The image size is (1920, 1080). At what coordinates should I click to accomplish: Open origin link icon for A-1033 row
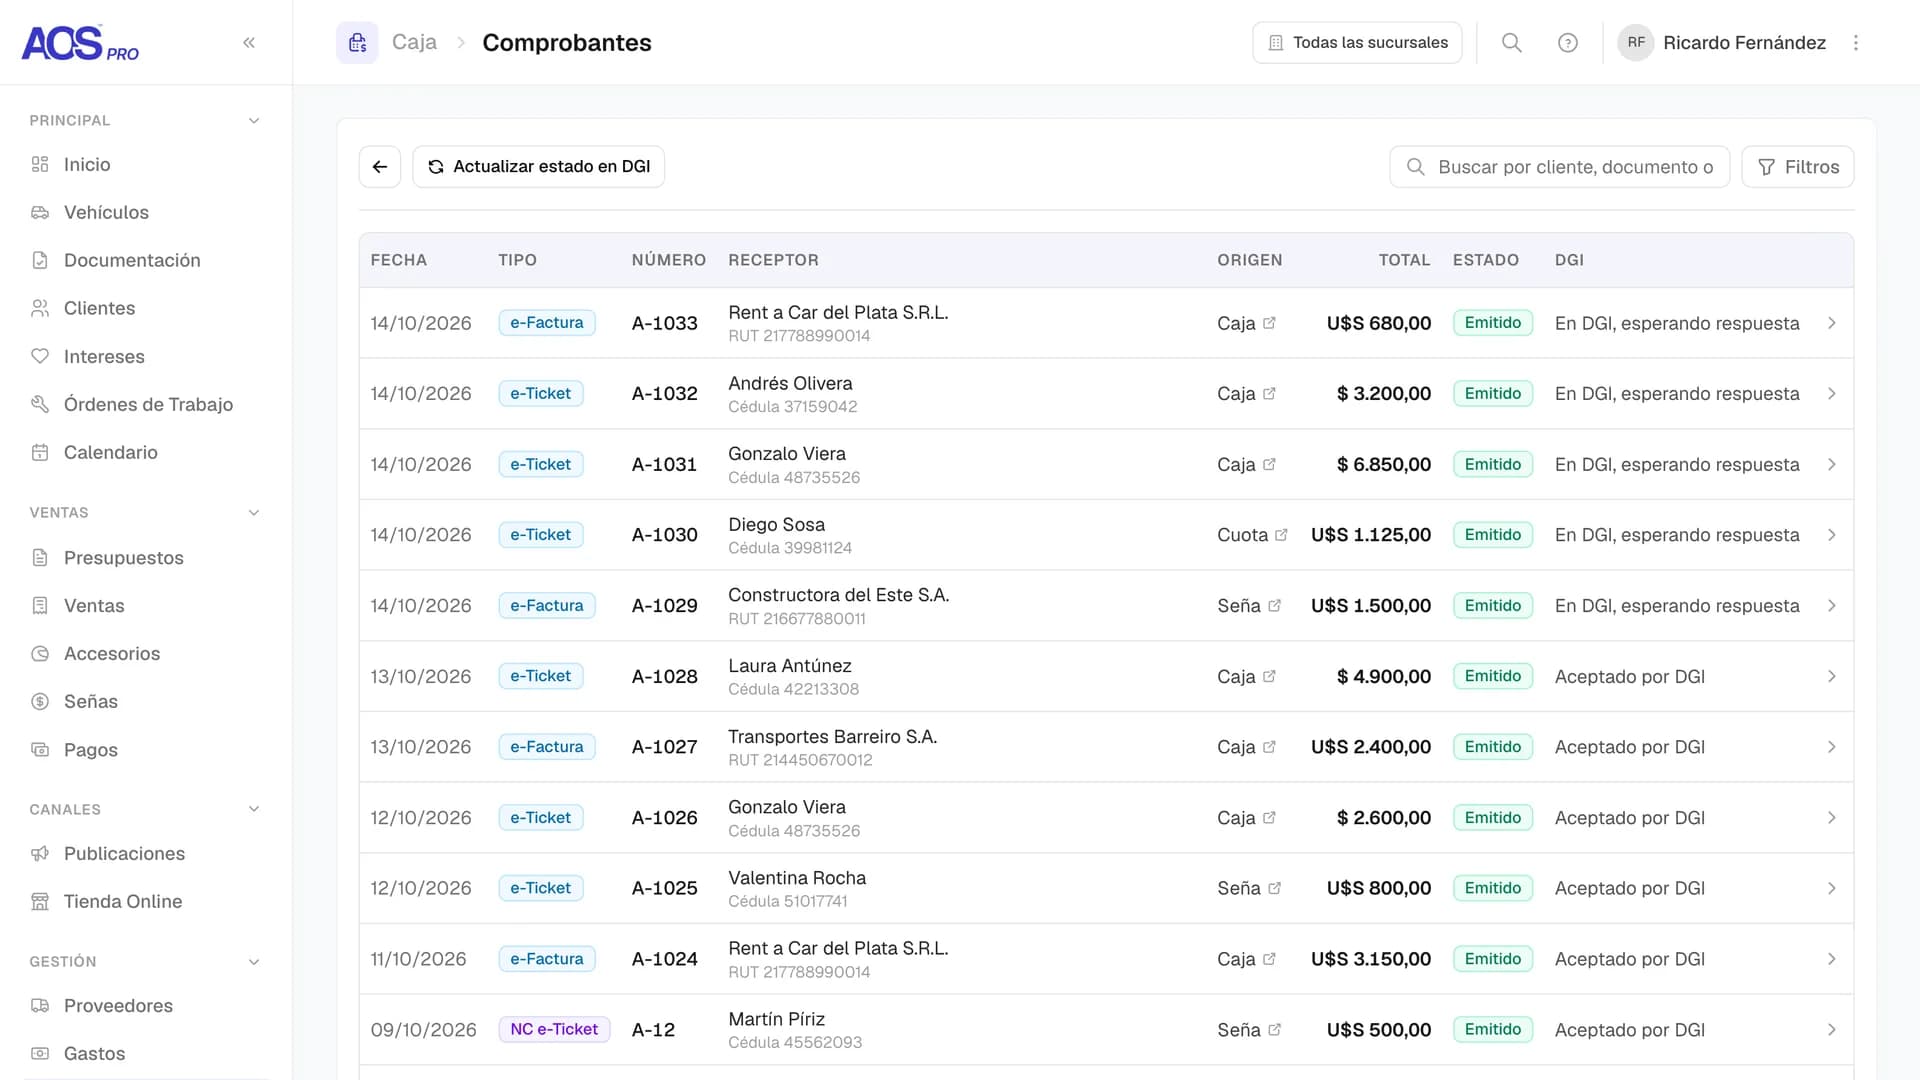pyautogui.click(x=1269, y=323)
